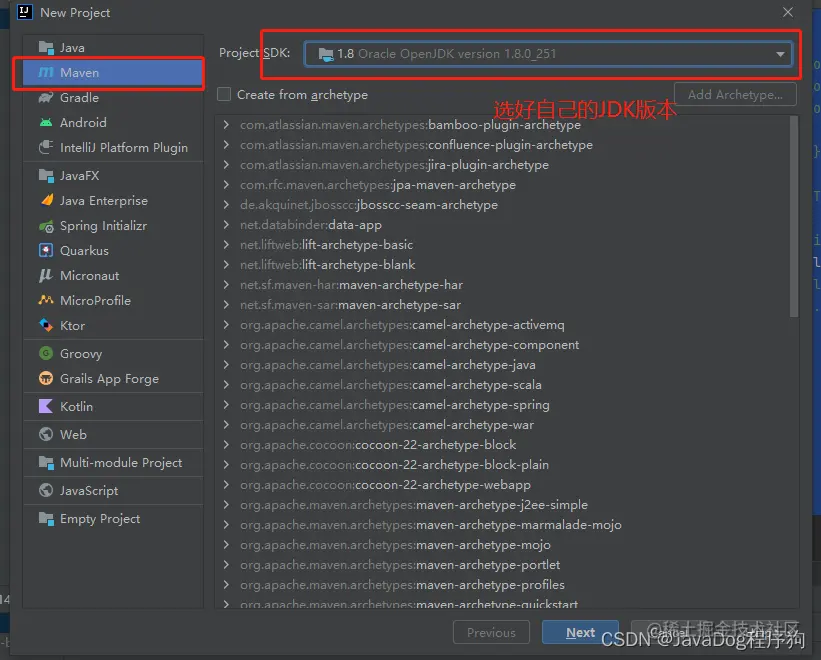Click the Maven 'm' icon

46,72
